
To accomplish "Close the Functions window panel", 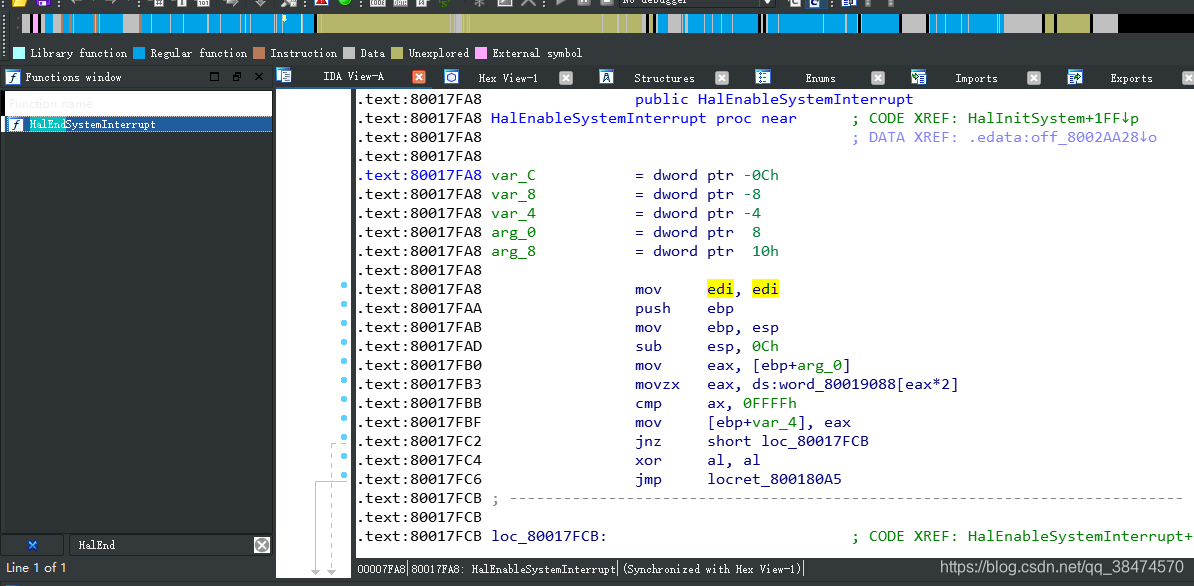I will click(259, 77).
